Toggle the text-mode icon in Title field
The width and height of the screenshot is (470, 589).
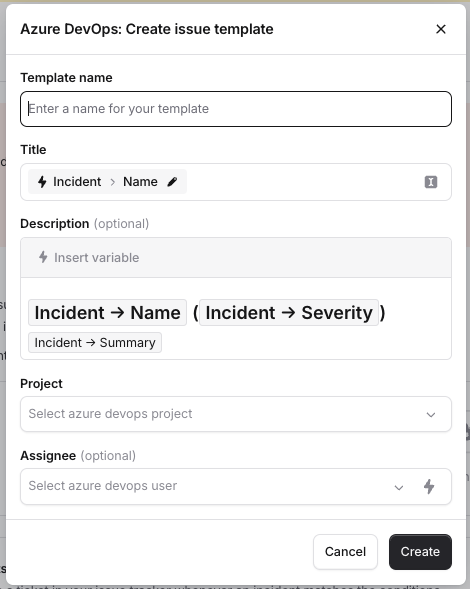point(431,182)
